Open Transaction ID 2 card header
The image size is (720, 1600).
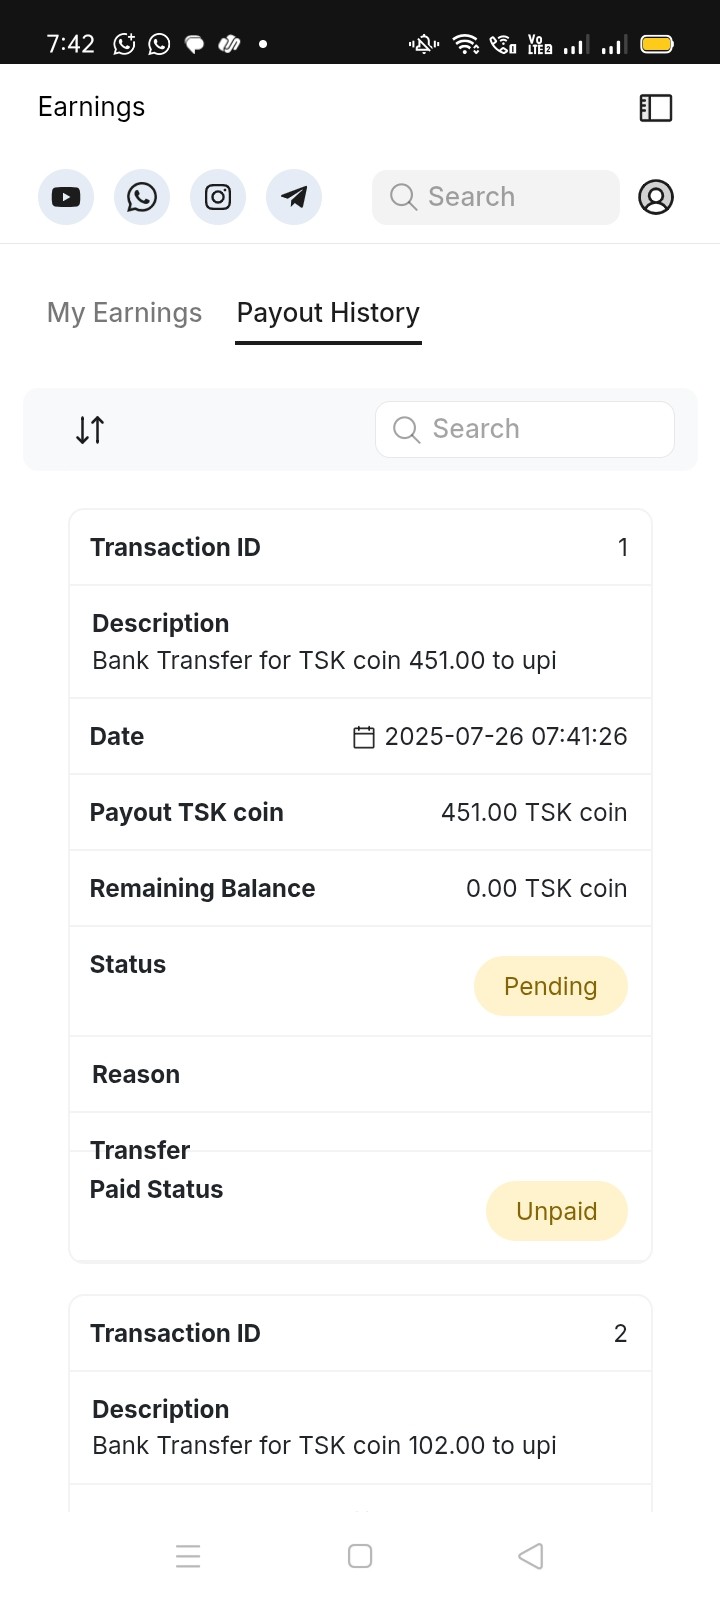click(x=360, y=1333)
